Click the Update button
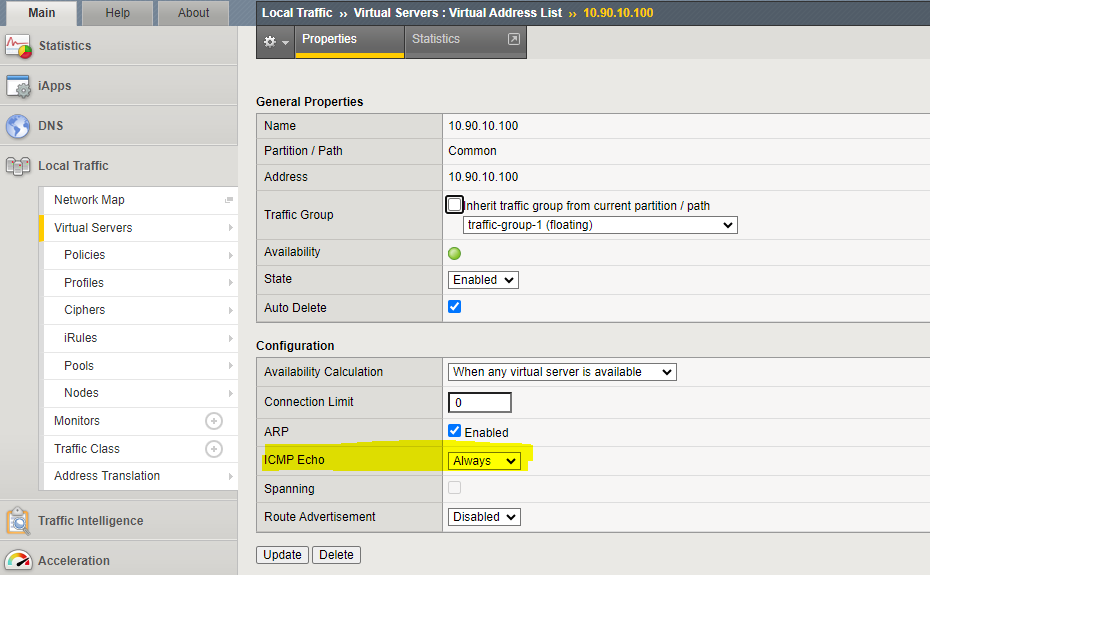 [x=282, y=555]
